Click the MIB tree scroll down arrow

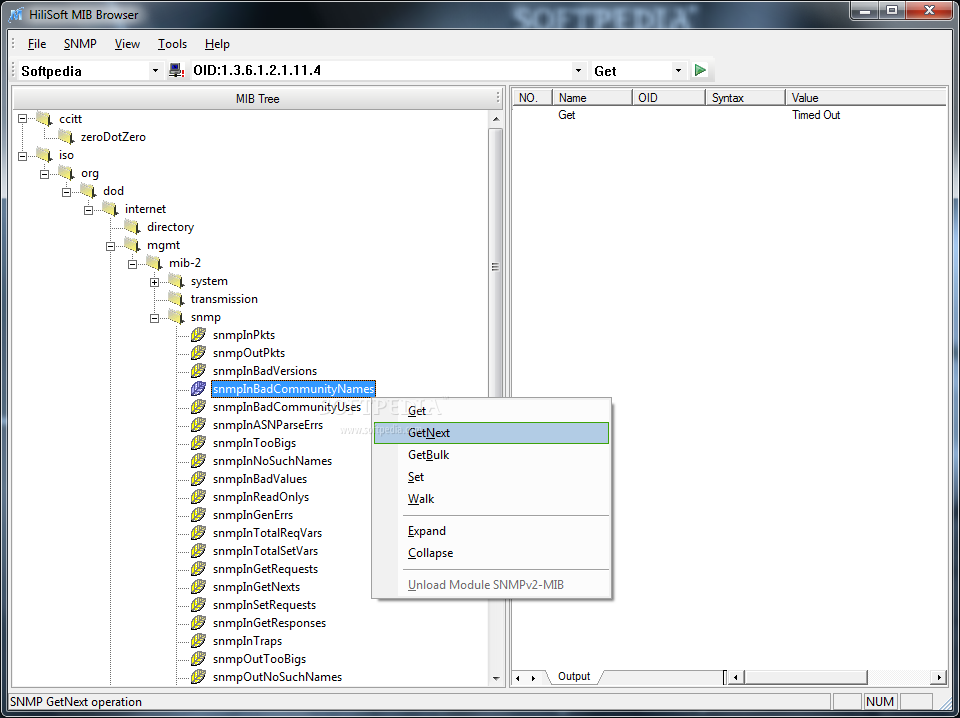point(496,678)
